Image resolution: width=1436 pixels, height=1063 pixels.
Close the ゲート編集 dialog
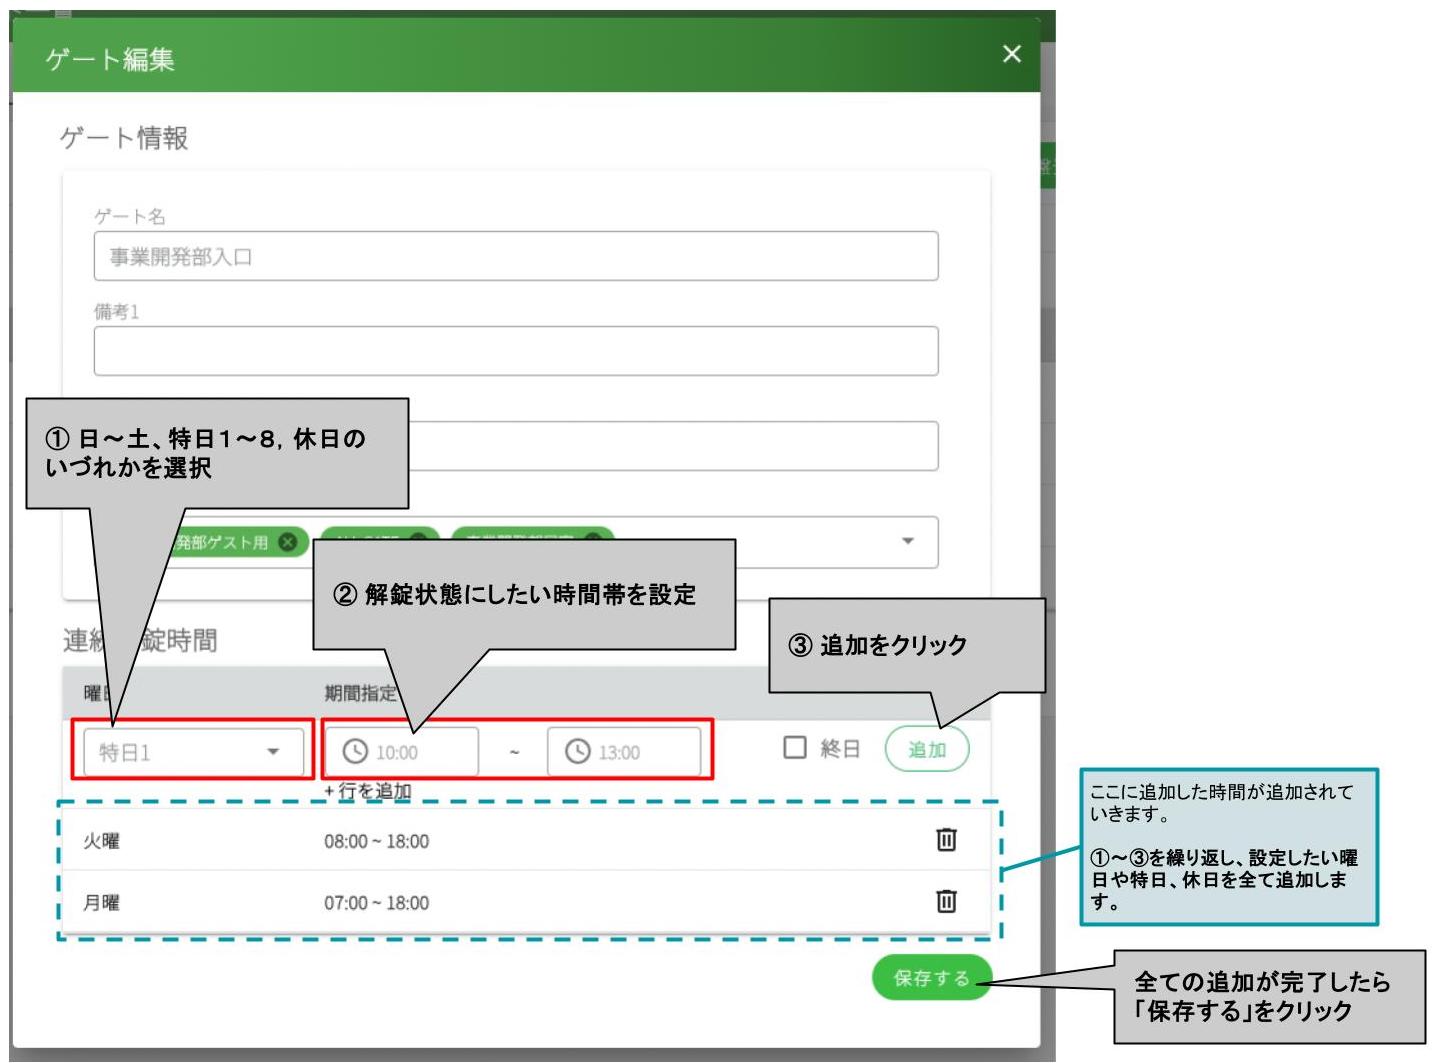pyautogui.click(x=1012, y=54)
